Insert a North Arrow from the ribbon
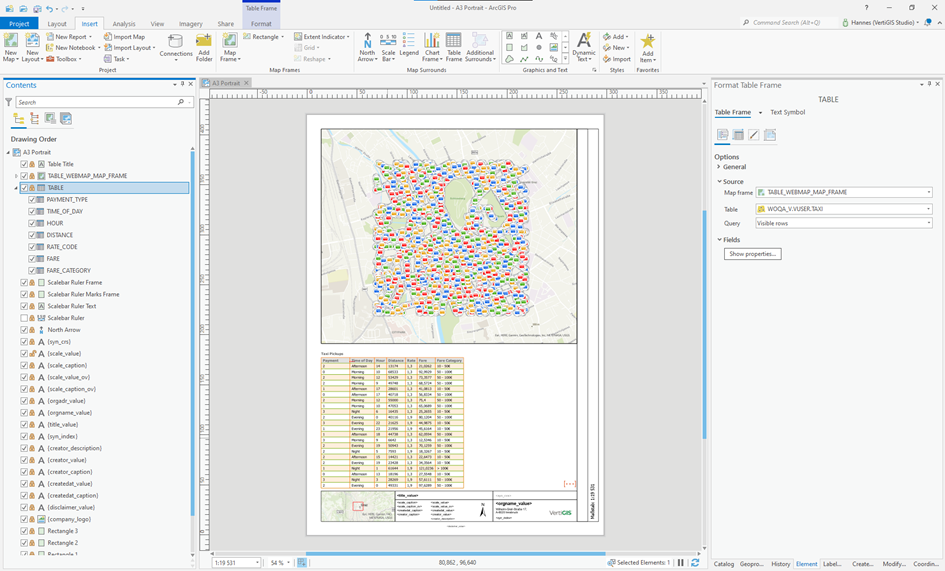The height and width of the screenshot is (571, 945). (x=367, y=47)
